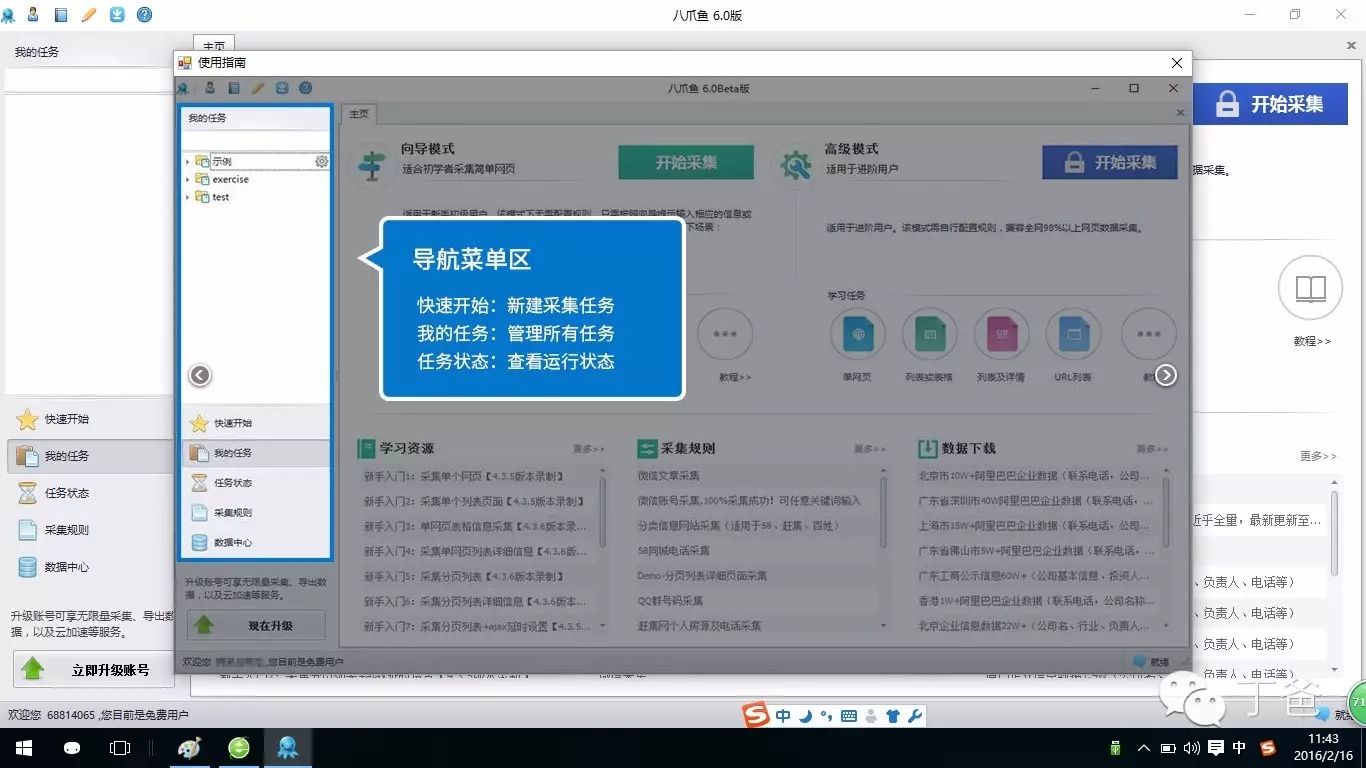
Task: Expand the test folder in guide tree
Action: pyautogui.click(x=187, y=198)
